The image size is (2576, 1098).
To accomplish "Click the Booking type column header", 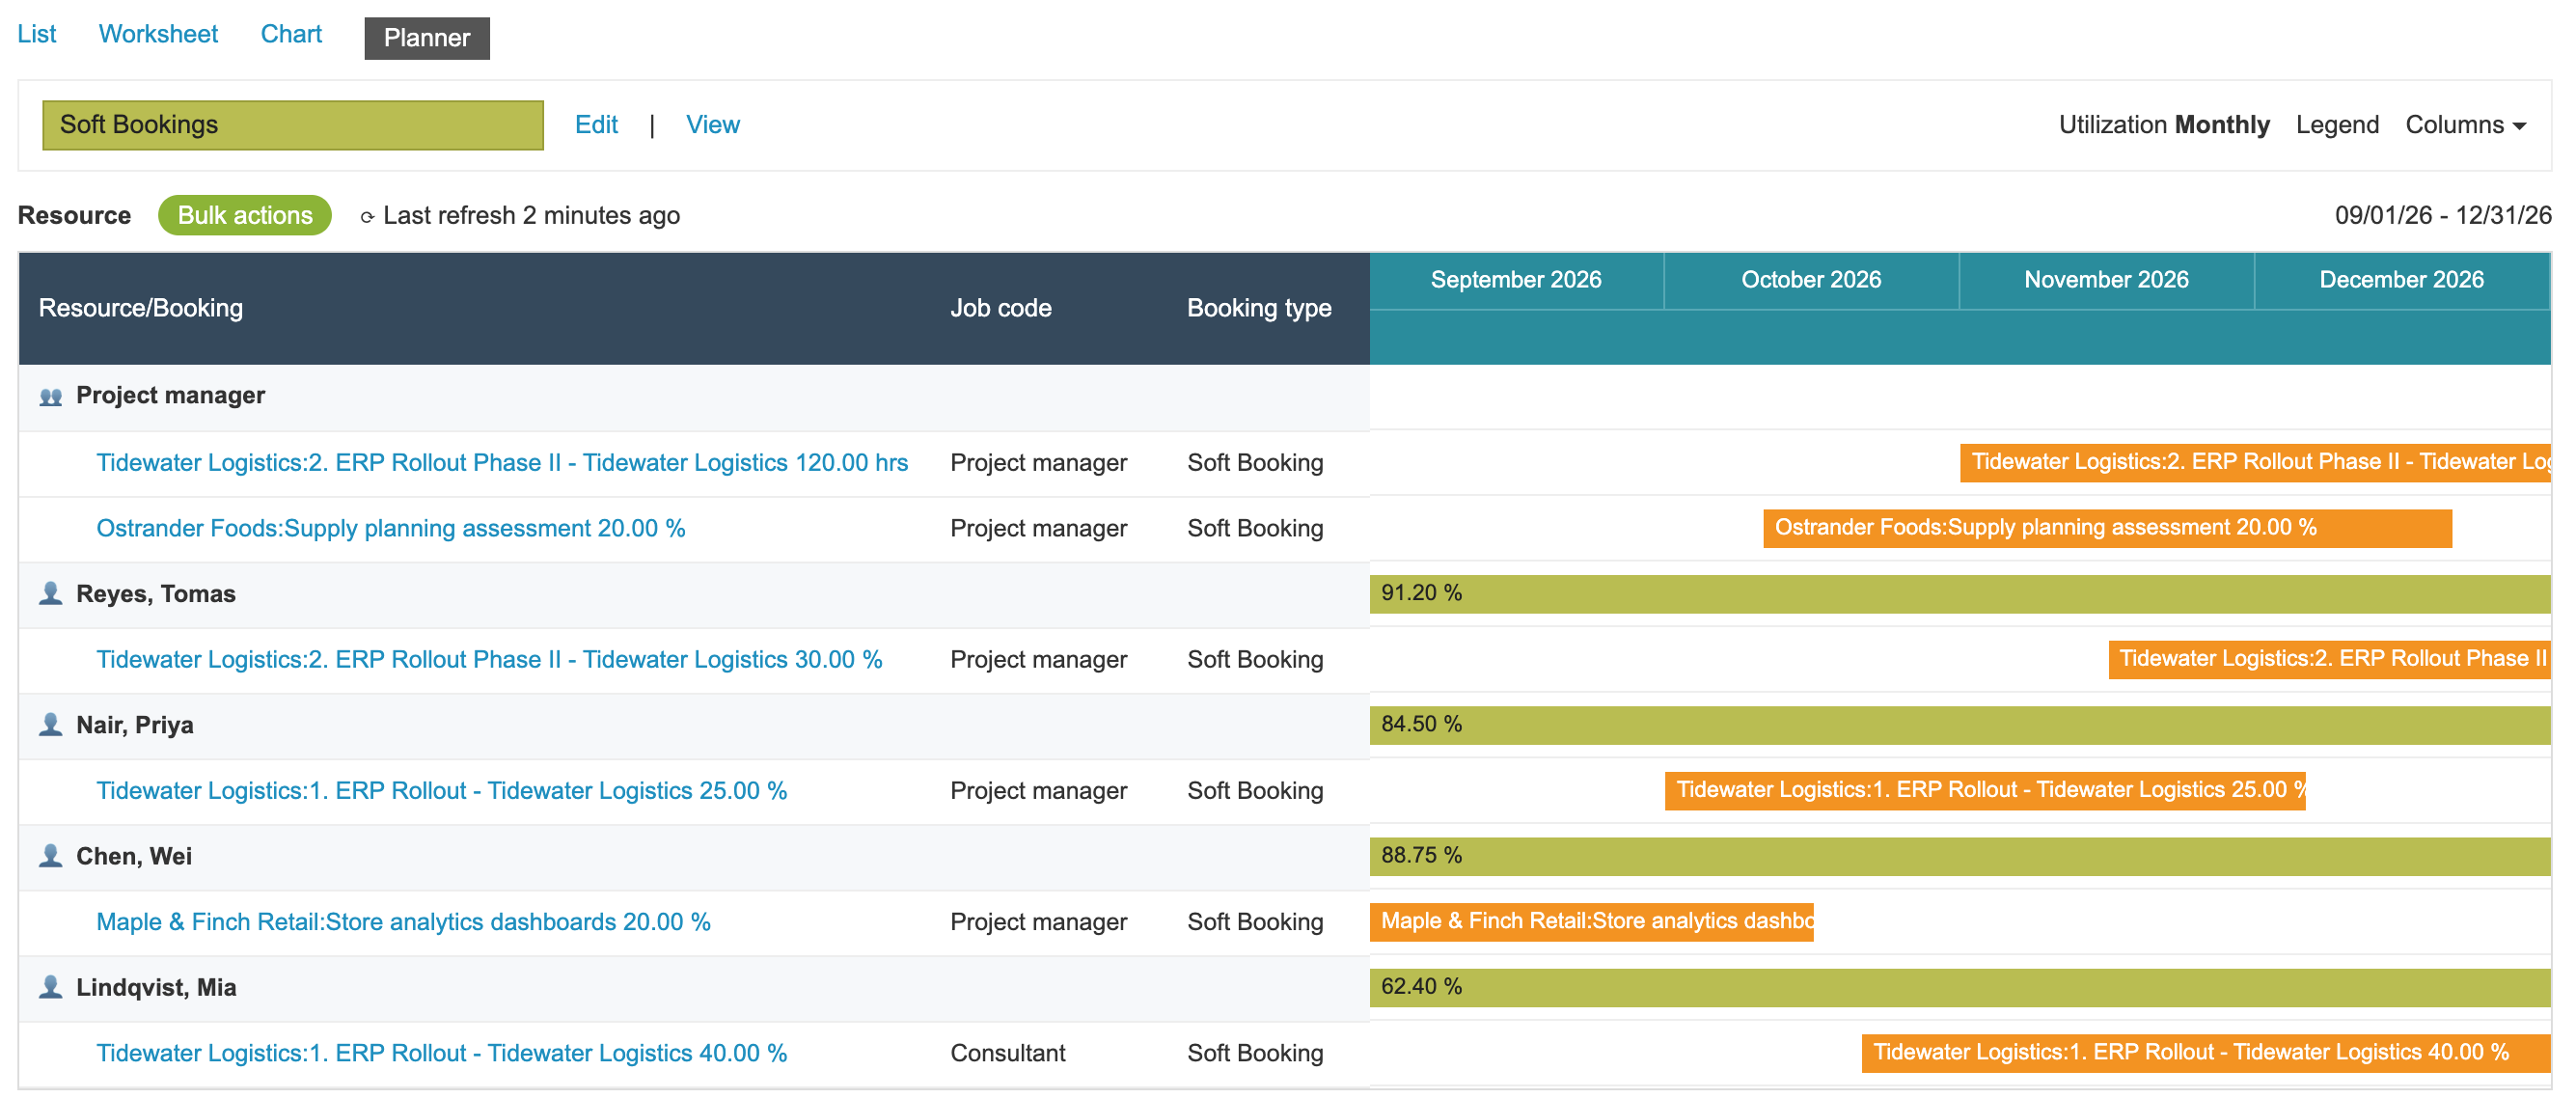I will click(1259, 308).
